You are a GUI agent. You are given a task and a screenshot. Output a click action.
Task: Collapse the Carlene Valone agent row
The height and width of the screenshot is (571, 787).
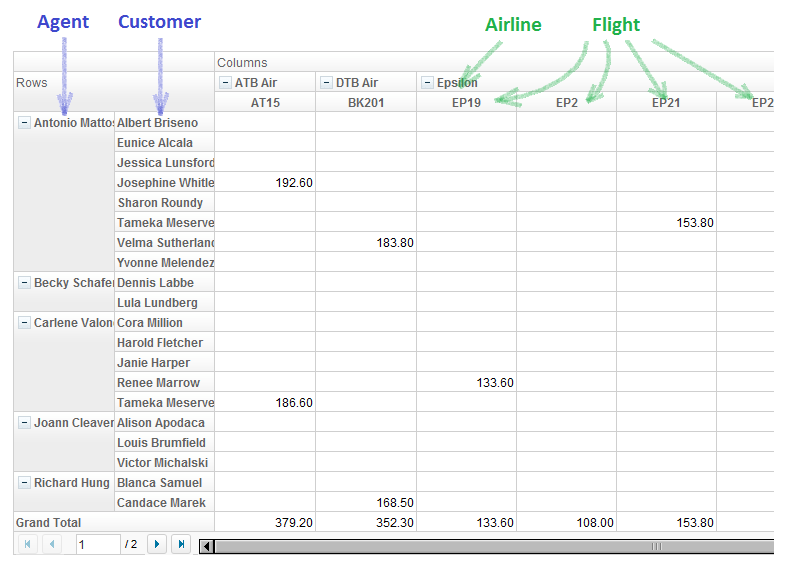pyautogui.click(x=24, y=323)
